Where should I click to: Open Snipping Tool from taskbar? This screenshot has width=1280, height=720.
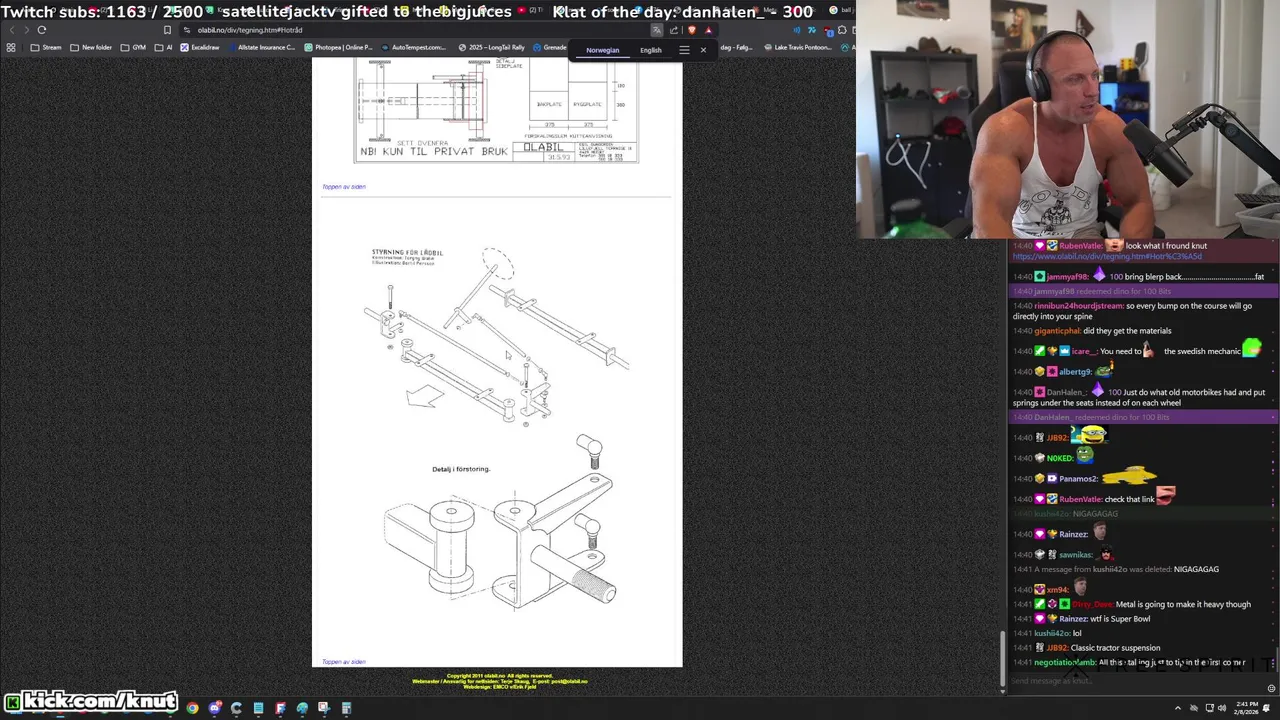324,708
